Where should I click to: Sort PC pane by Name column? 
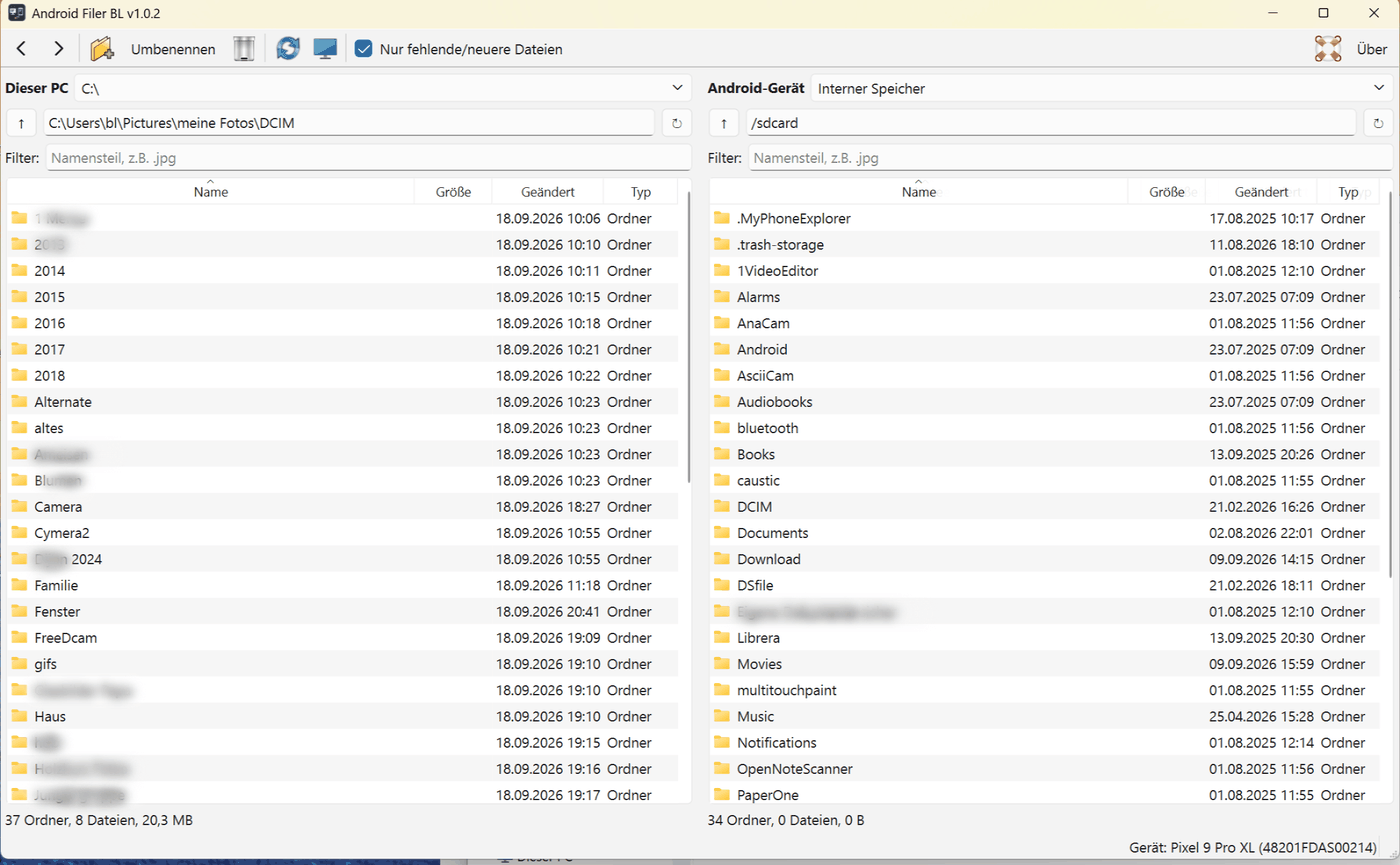(x=211, y=191)
